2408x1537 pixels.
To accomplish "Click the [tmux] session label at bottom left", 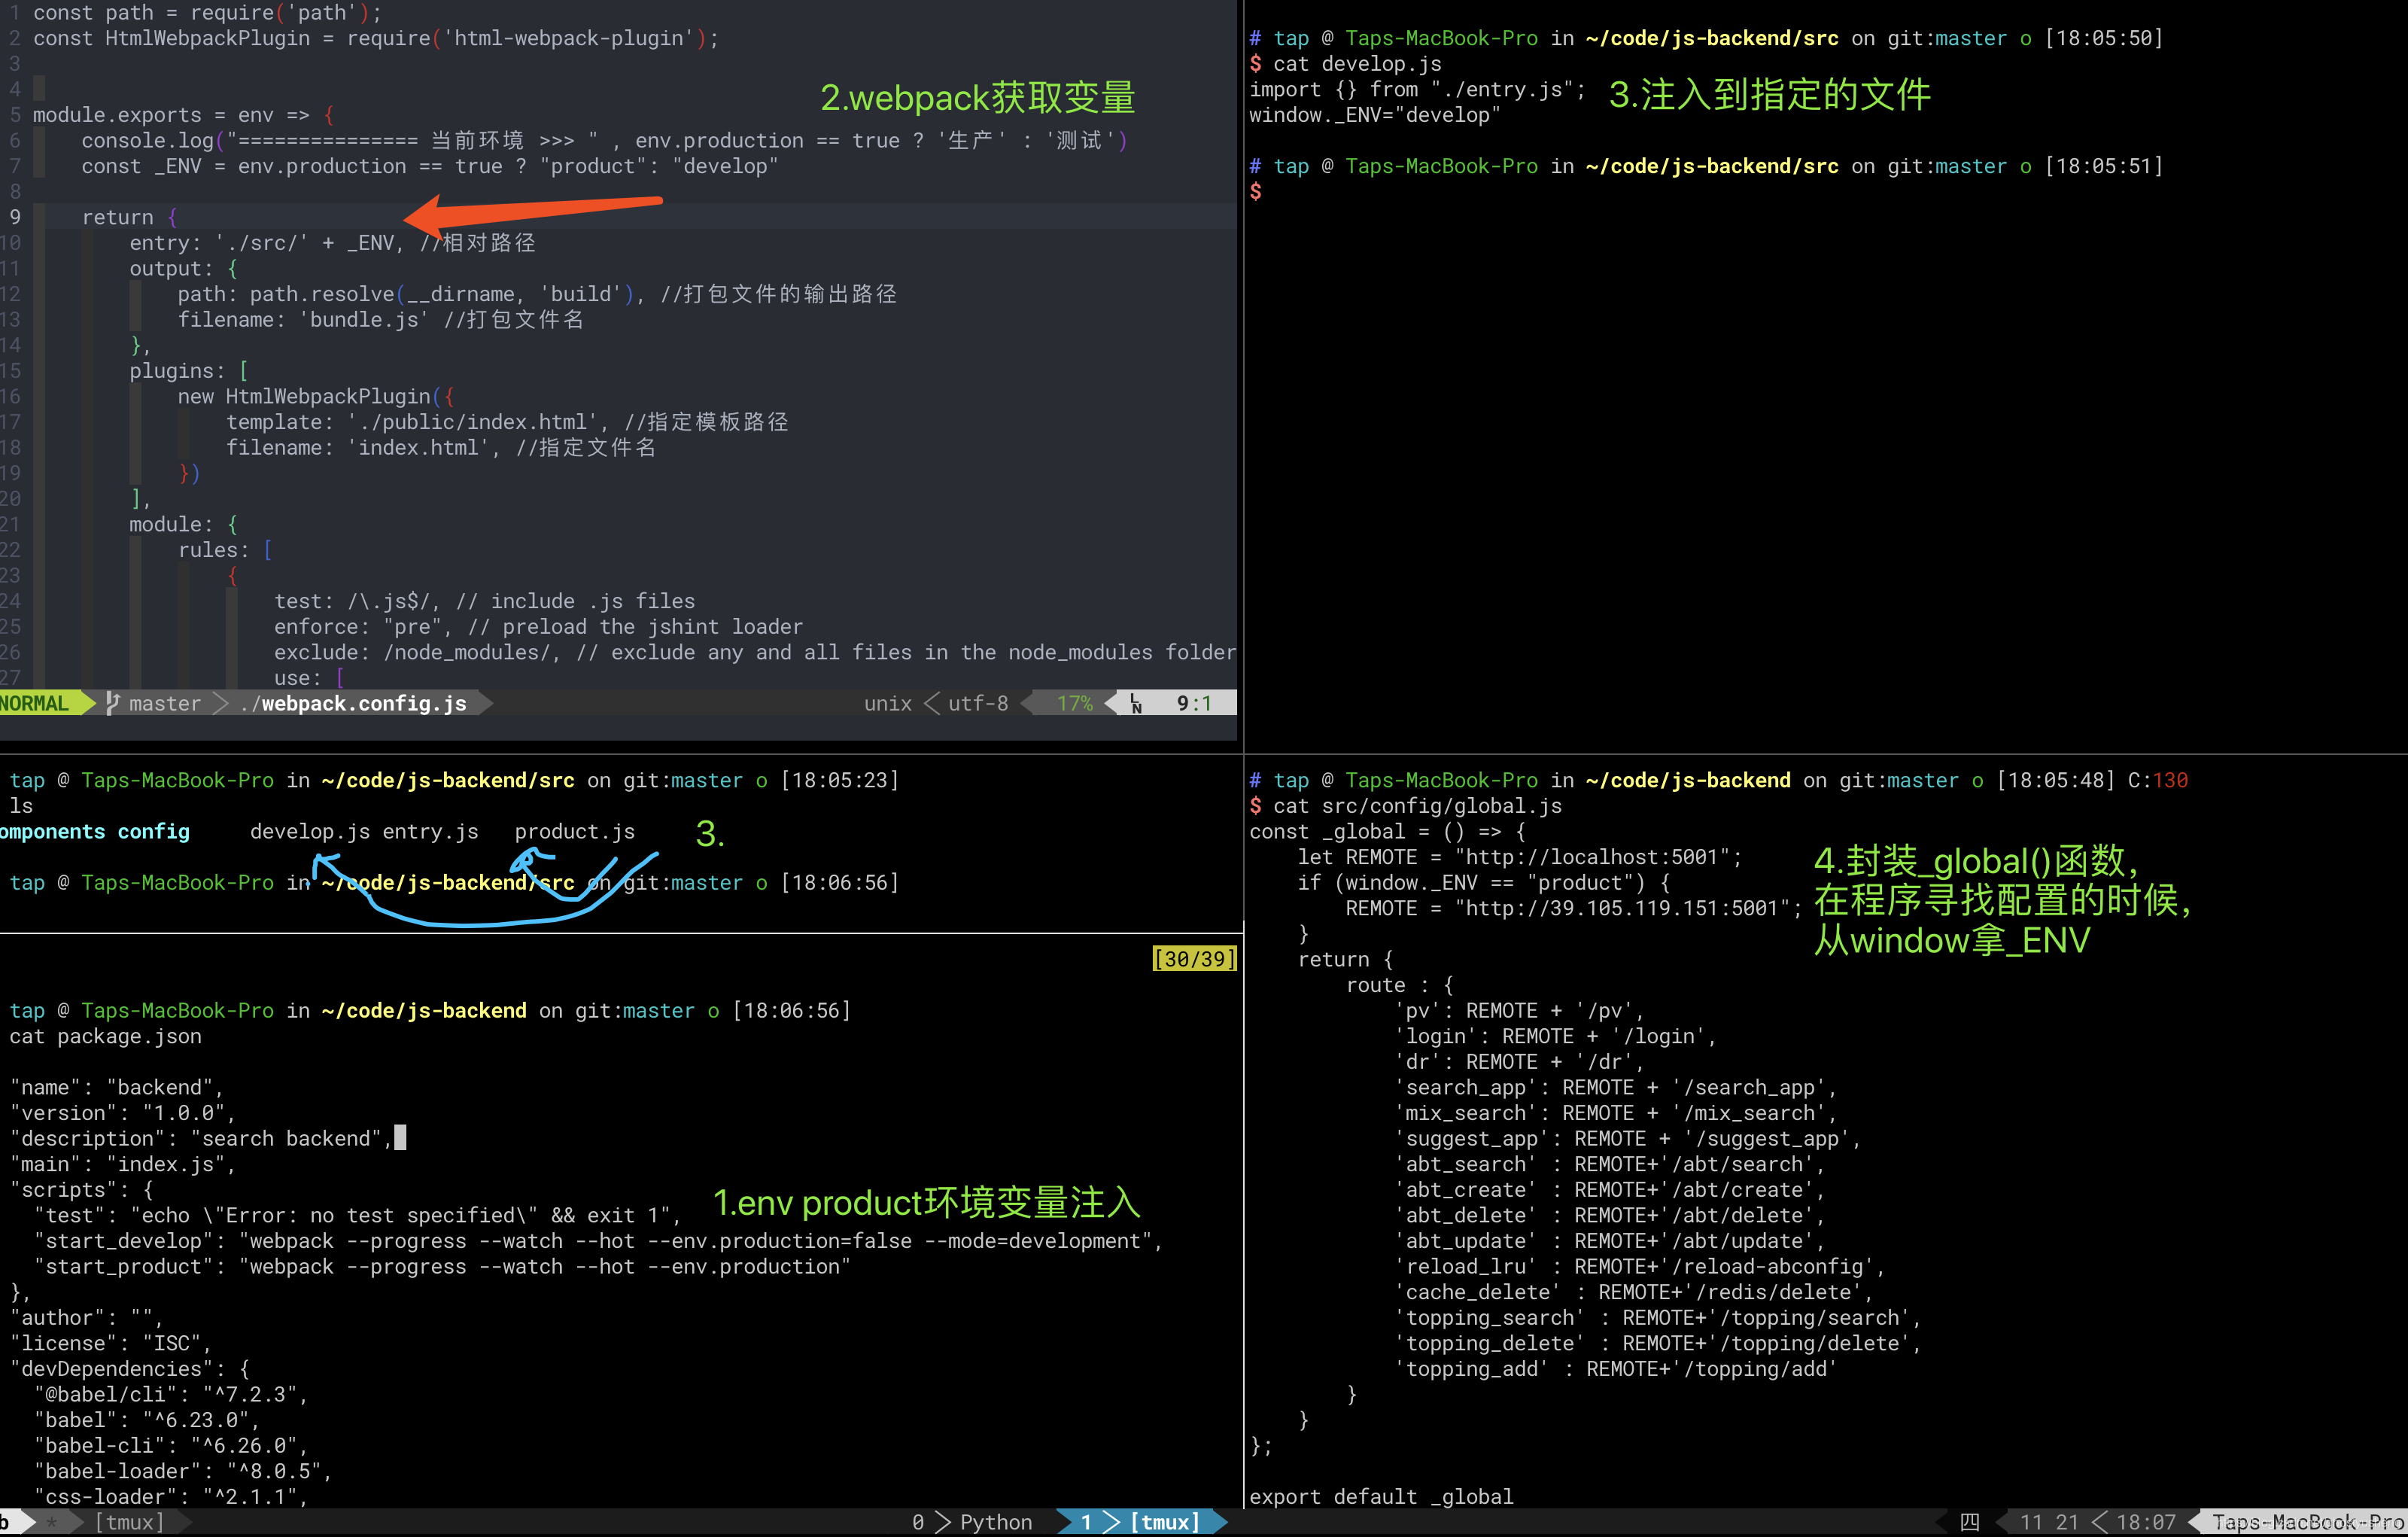I will (130, 1522).
